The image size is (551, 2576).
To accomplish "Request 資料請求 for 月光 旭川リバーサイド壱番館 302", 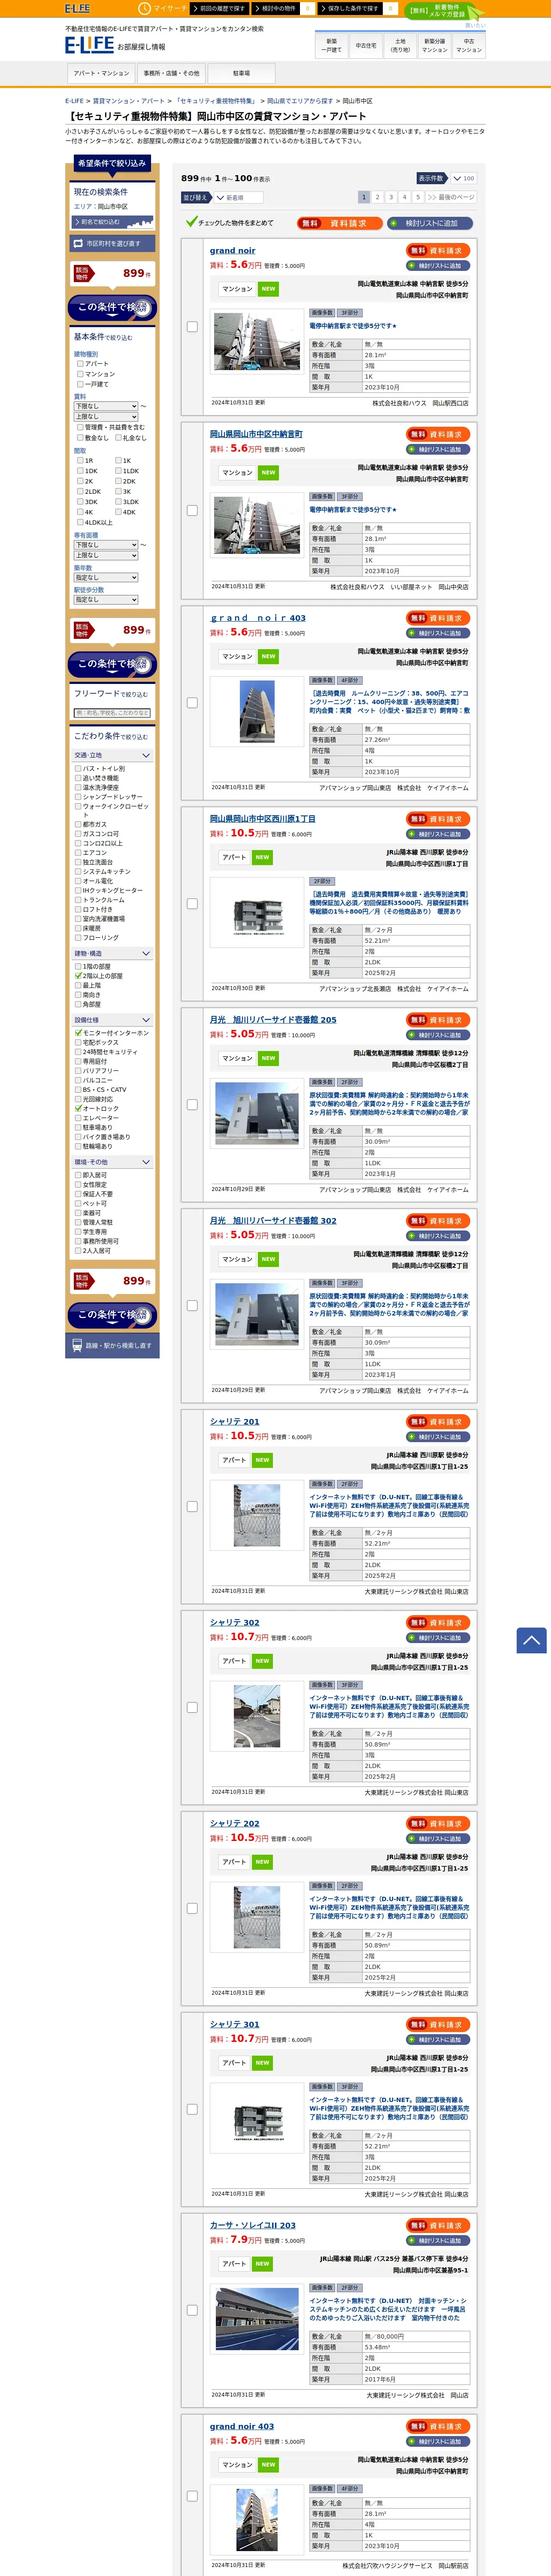I will click(x=438, y=1220).
